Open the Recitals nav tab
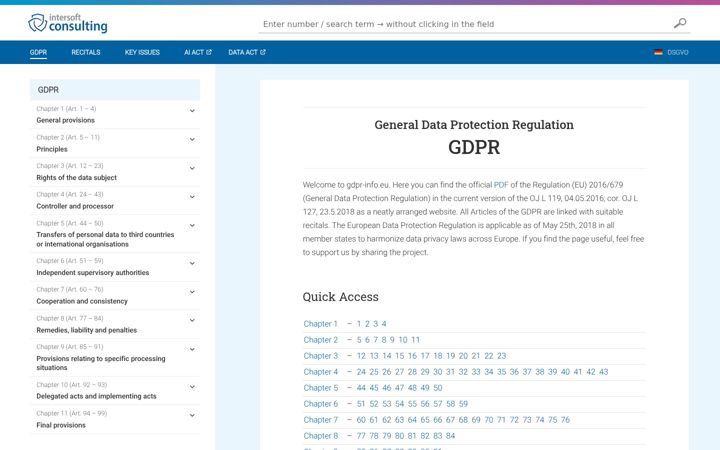This screenshot has height=450, width=720. coord(85,52)
